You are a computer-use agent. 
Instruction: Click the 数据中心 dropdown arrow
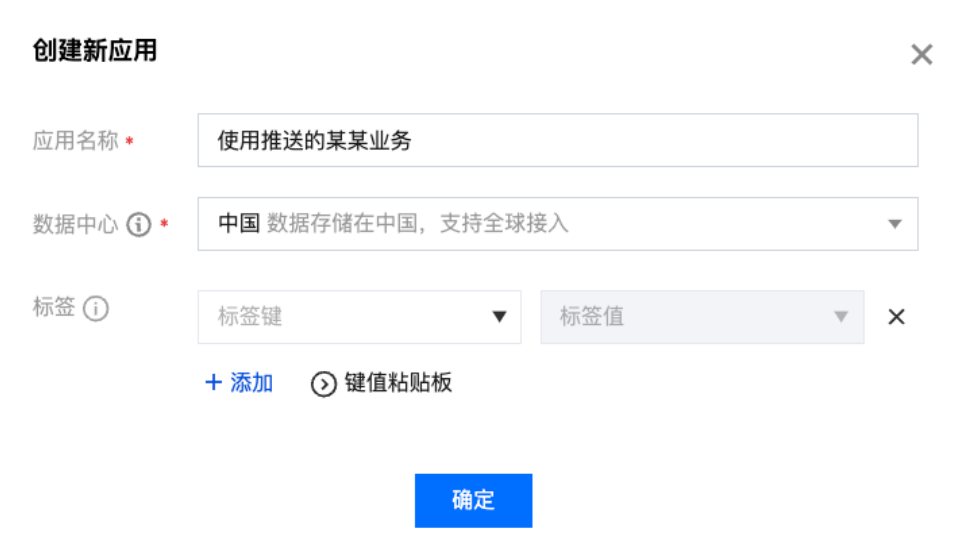[895, 224]
